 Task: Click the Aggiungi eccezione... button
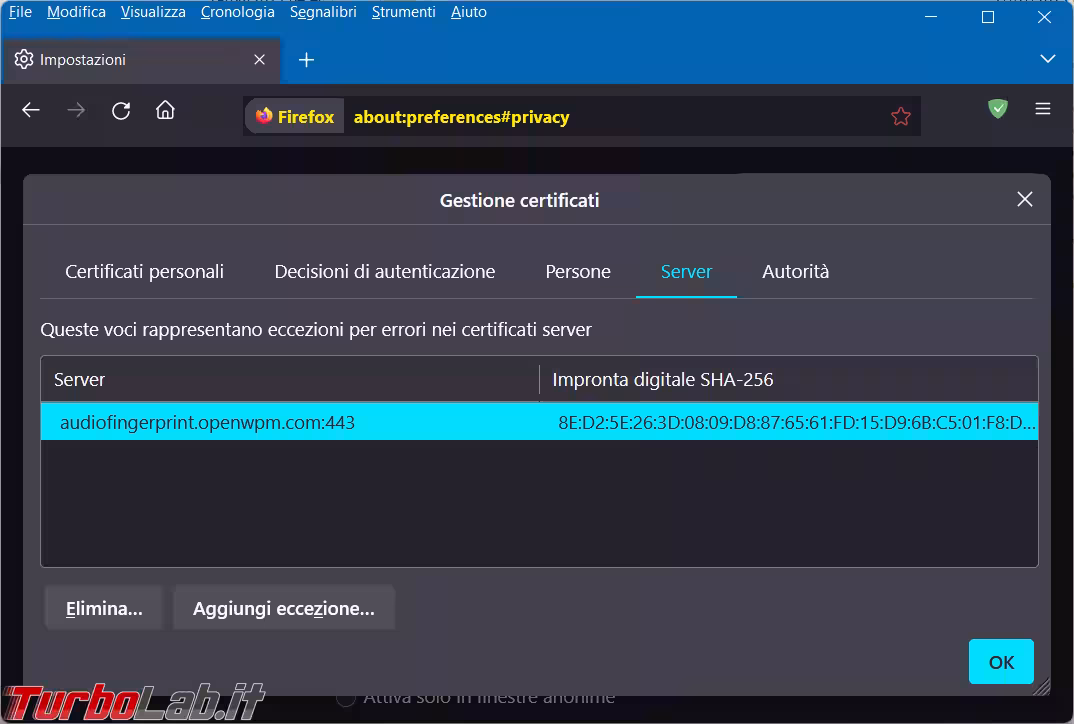point(284,608)
